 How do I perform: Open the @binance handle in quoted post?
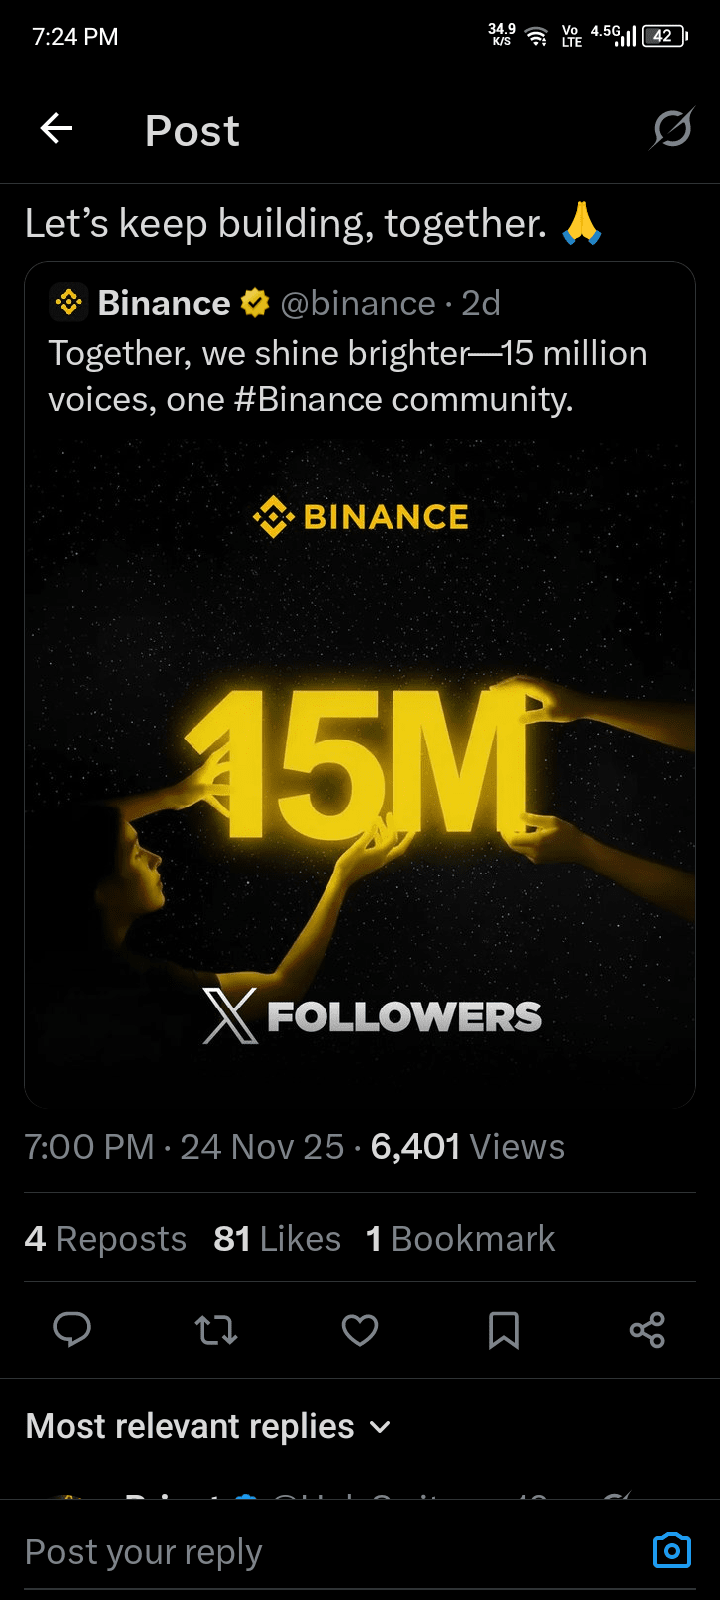358,303
